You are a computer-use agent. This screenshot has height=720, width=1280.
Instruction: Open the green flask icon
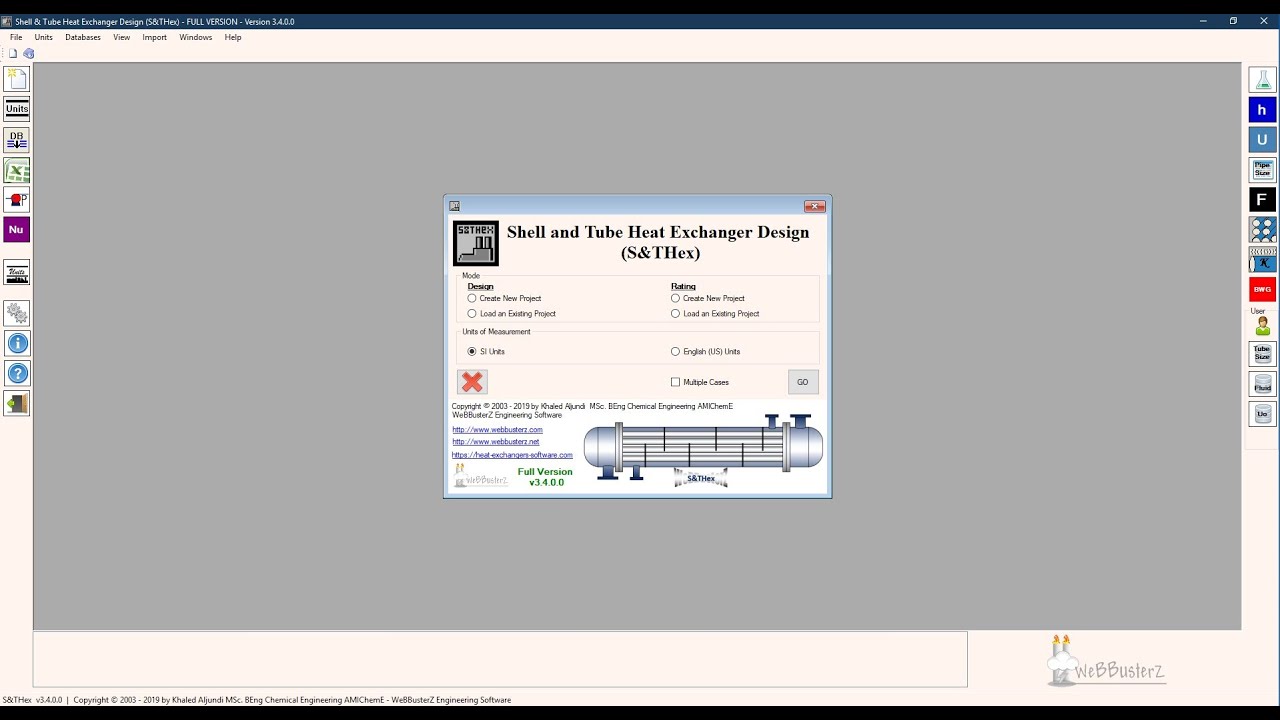tap(1262, 79)
